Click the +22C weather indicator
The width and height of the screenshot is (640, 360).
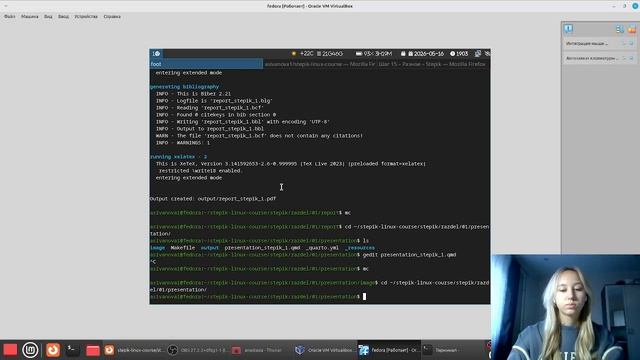click(302, 54)
